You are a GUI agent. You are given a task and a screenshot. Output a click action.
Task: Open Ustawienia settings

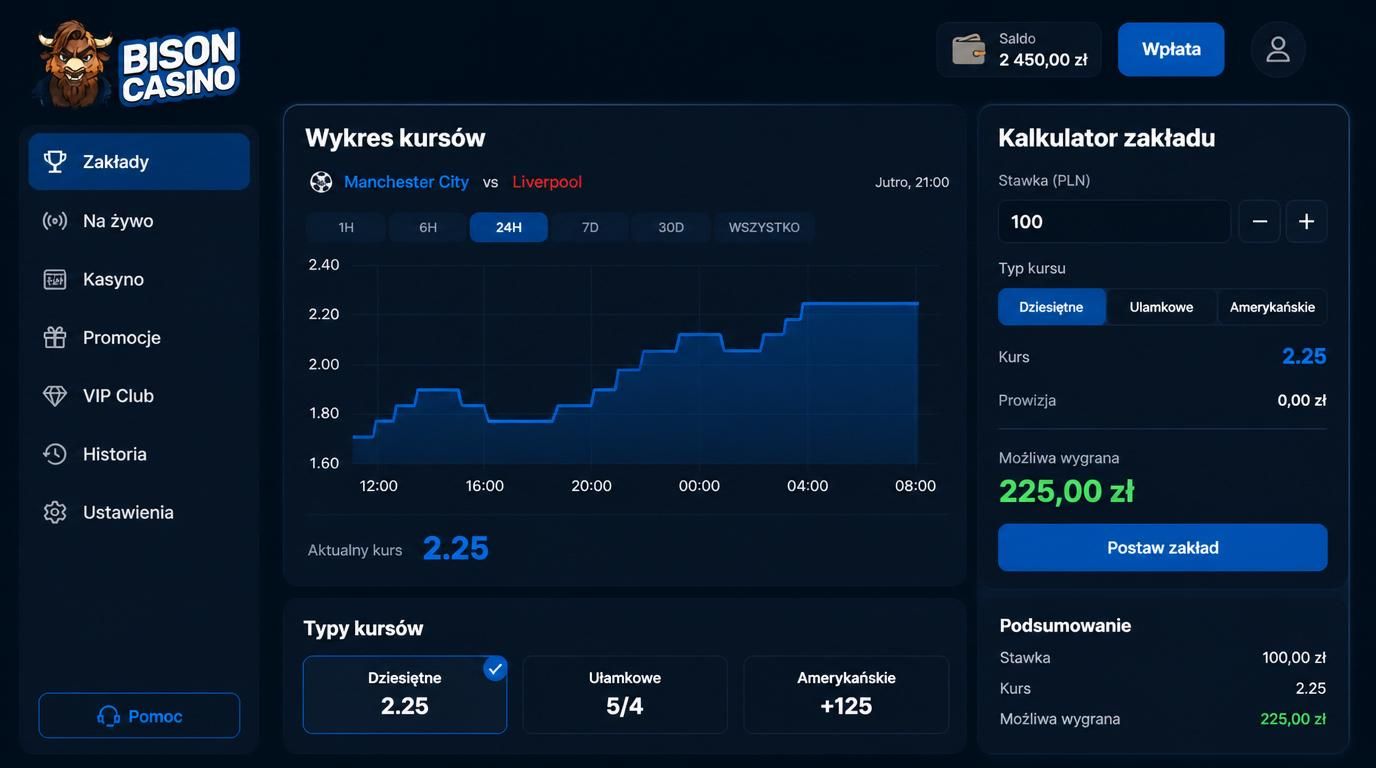point(139,512)
